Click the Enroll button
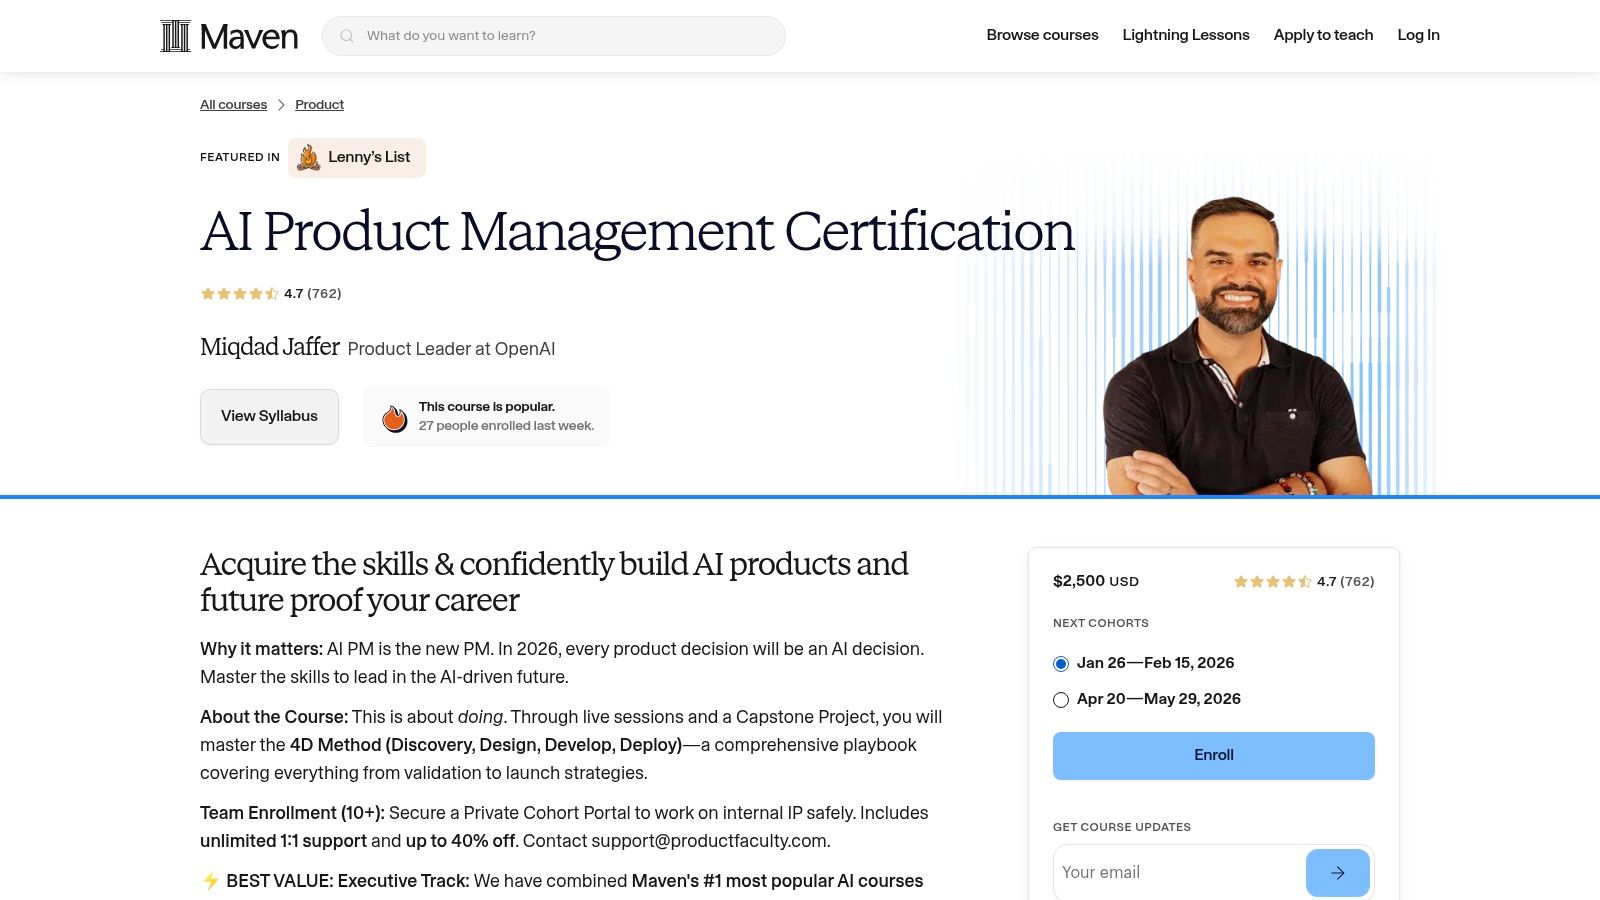 coord(1213,755)
